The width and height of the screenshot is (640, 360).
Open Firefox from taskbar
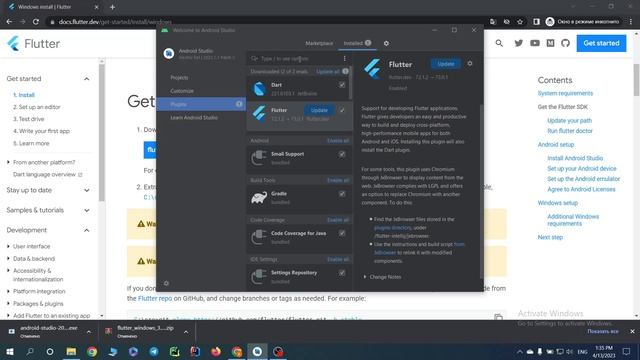point(216,351)
